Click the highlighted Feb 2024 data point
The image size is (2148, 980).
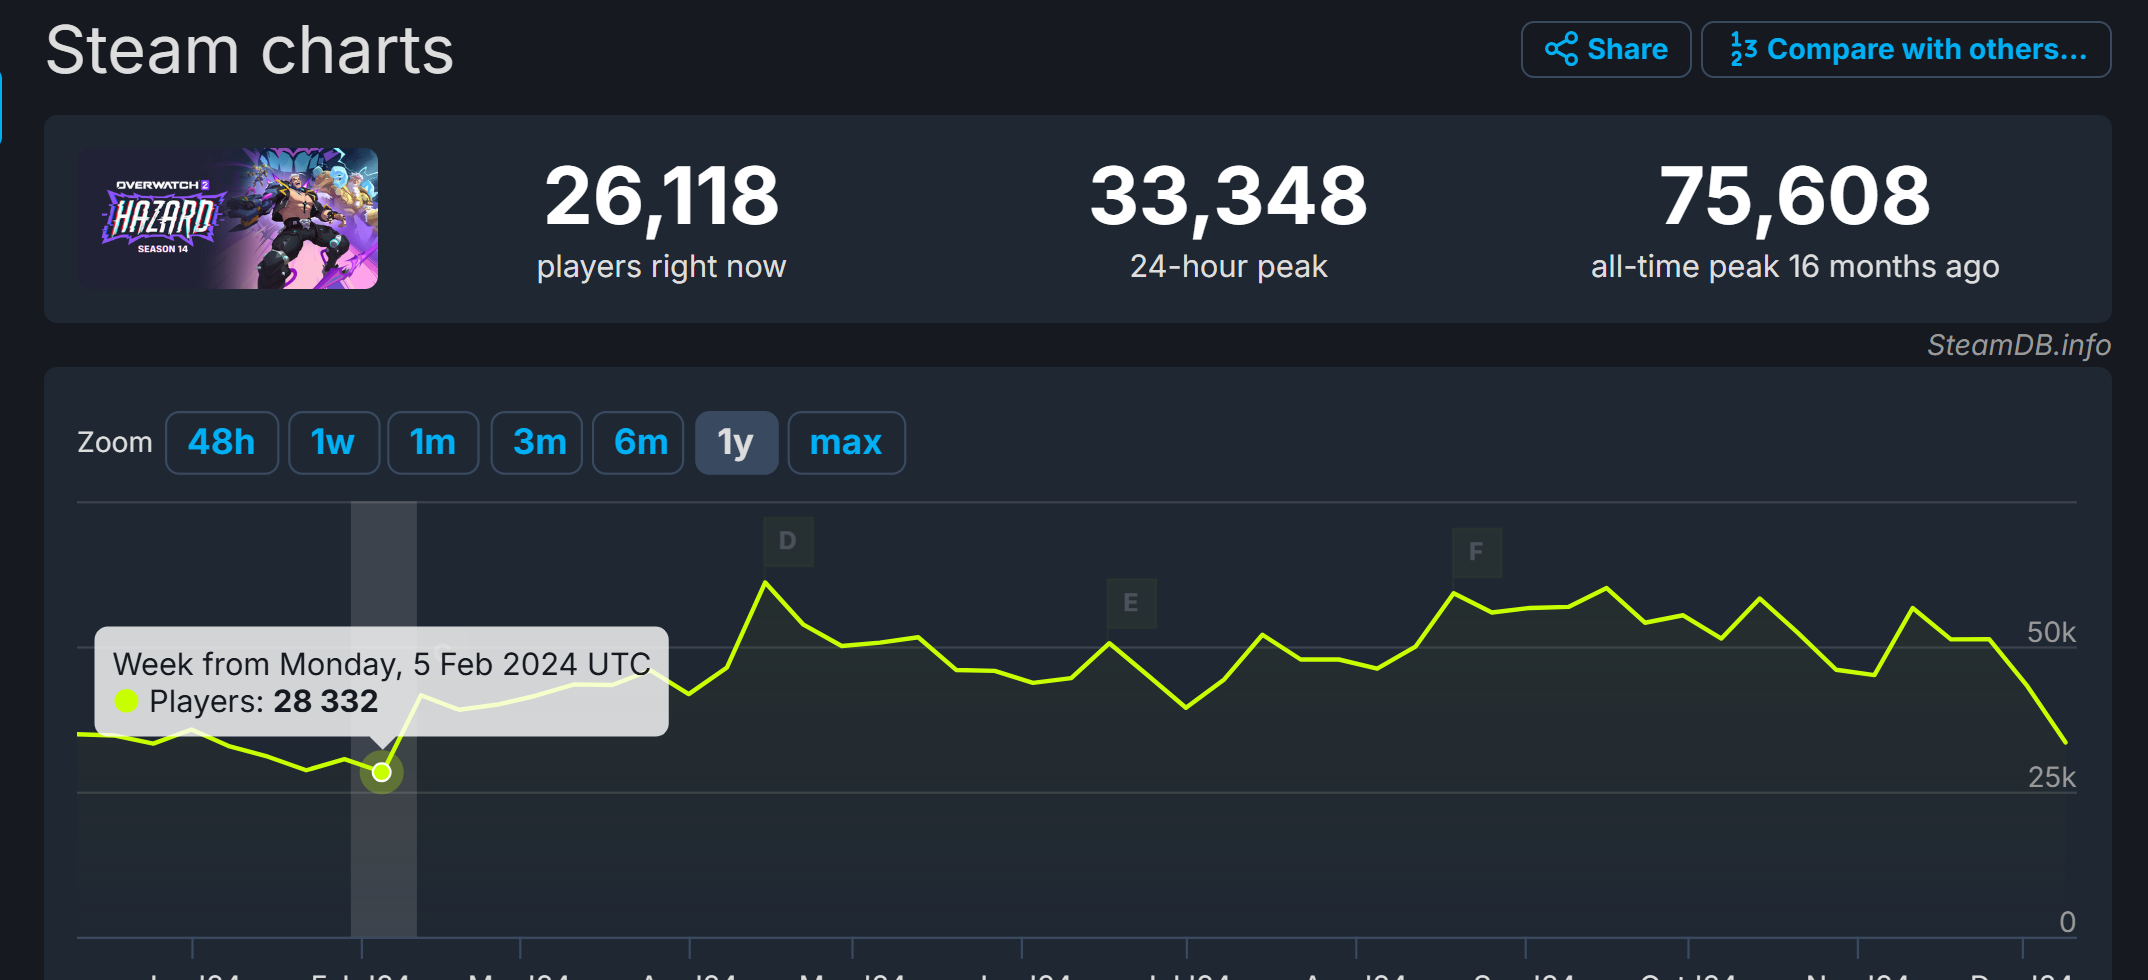[x=382, y=772]
